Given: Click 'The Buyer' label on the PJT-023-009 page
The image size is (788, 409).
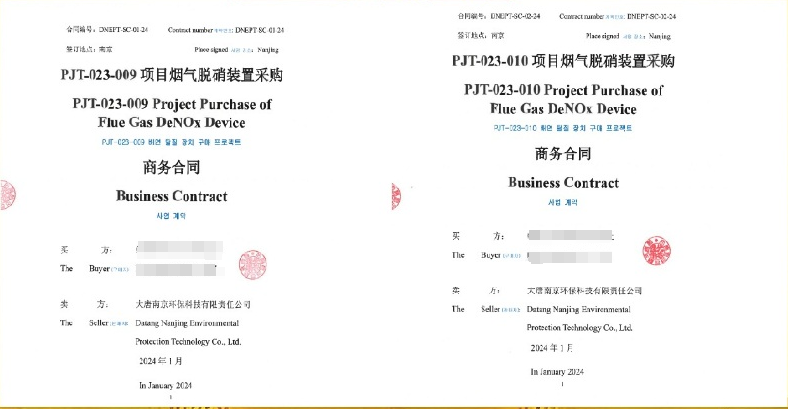Looking at the screenshot, I should click(94, 269).
